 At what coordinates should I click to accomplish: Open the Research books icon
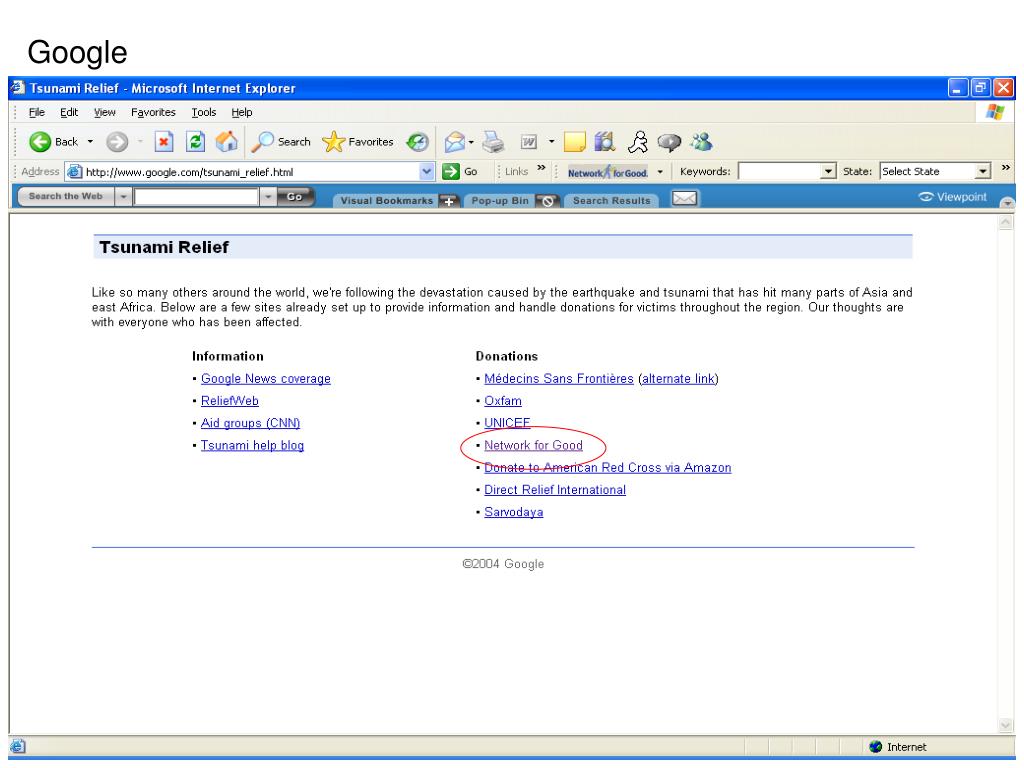click(605, 142)
